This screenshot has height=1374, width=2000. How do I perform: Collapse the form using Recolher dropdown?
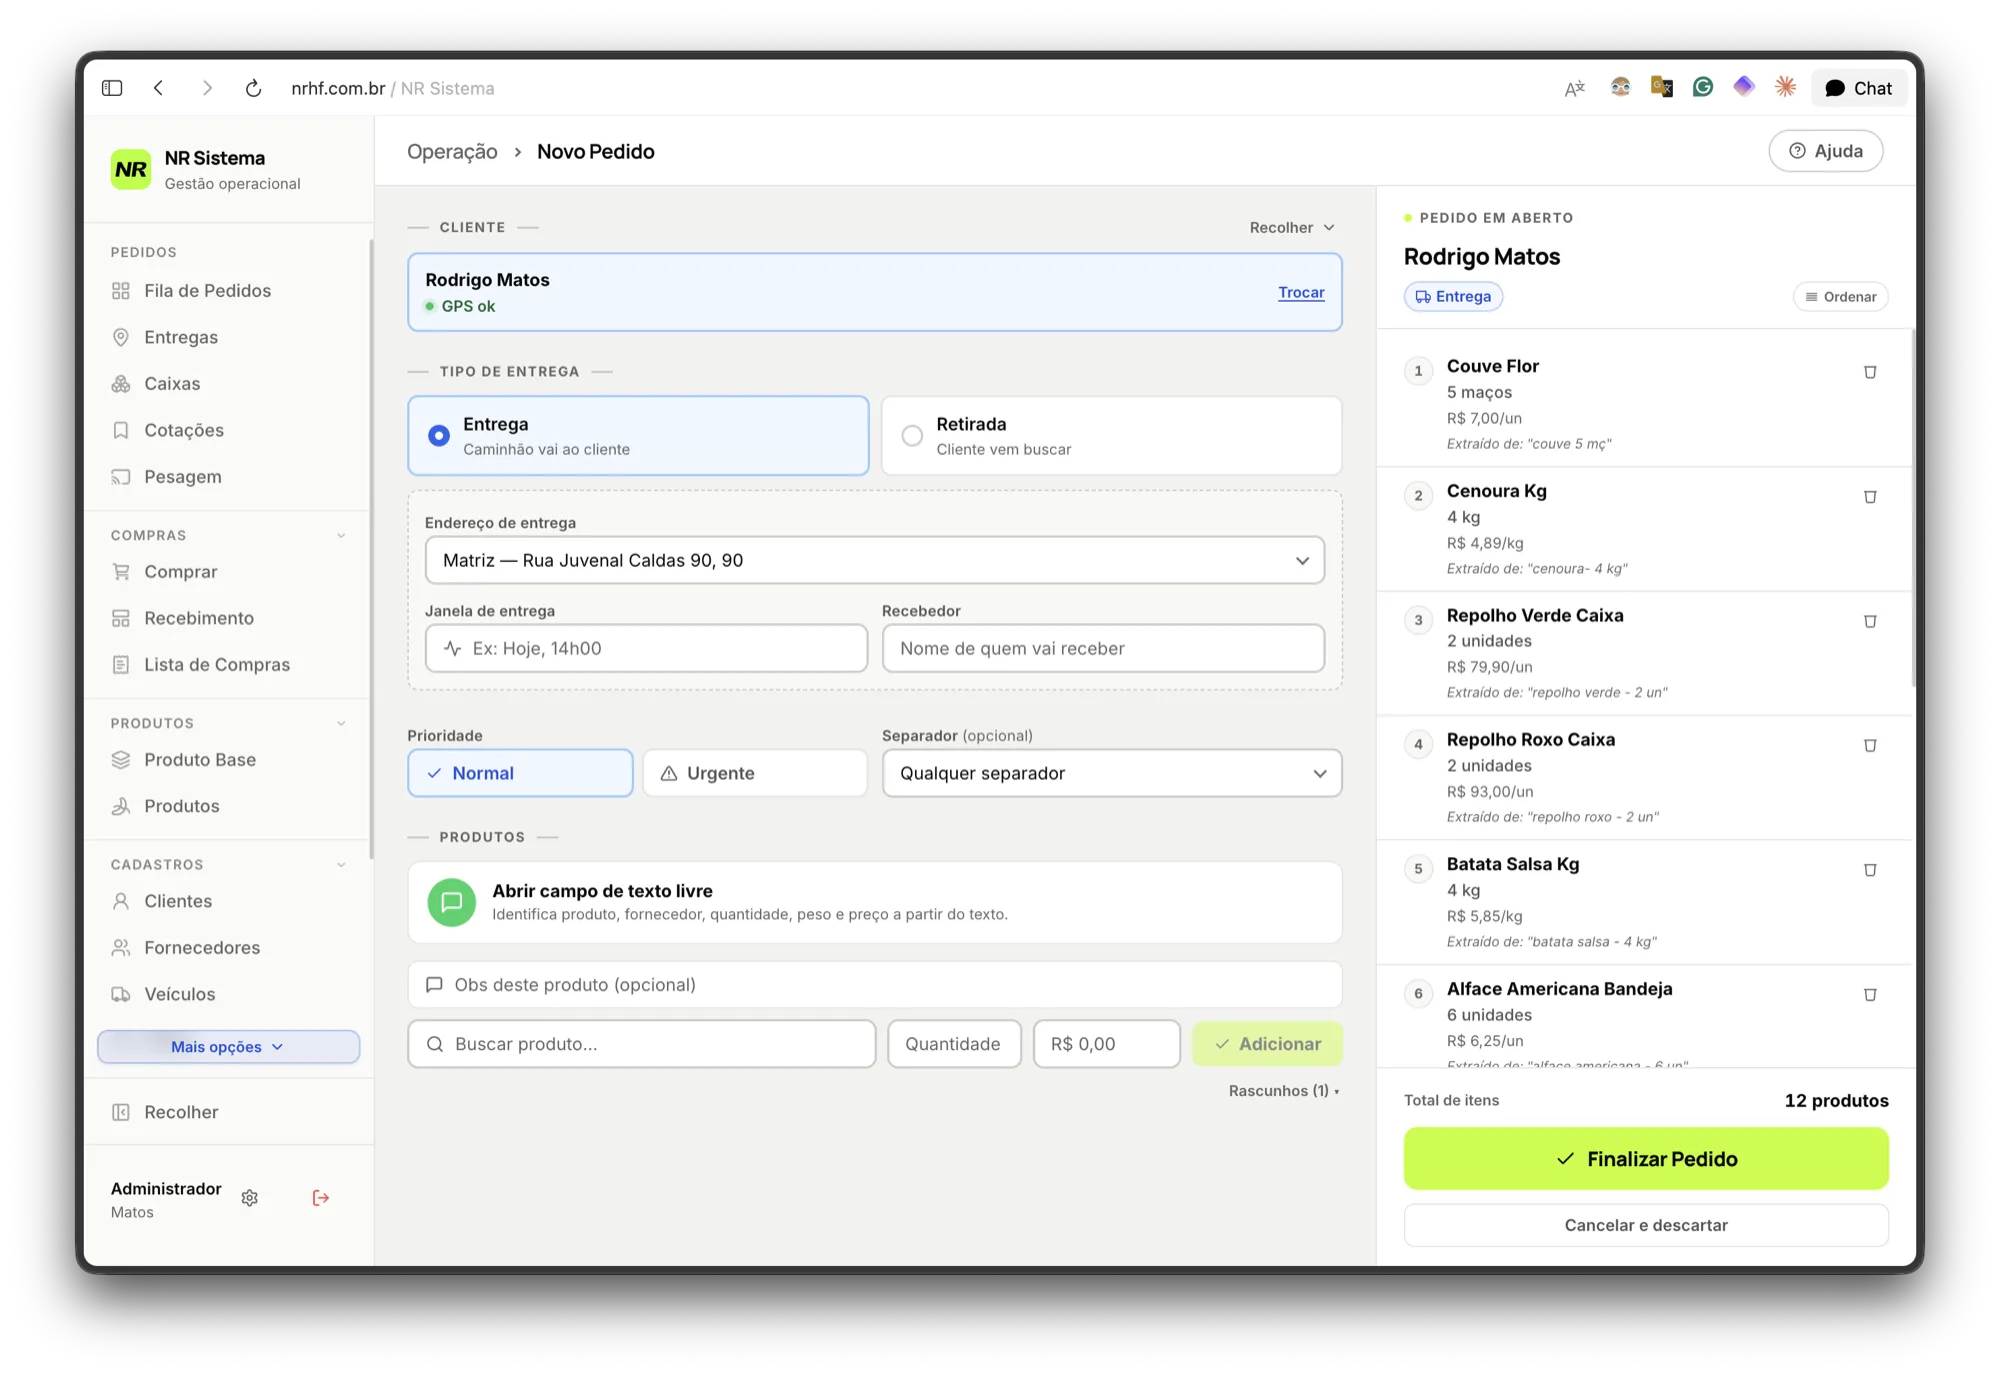pos(1292,228)
